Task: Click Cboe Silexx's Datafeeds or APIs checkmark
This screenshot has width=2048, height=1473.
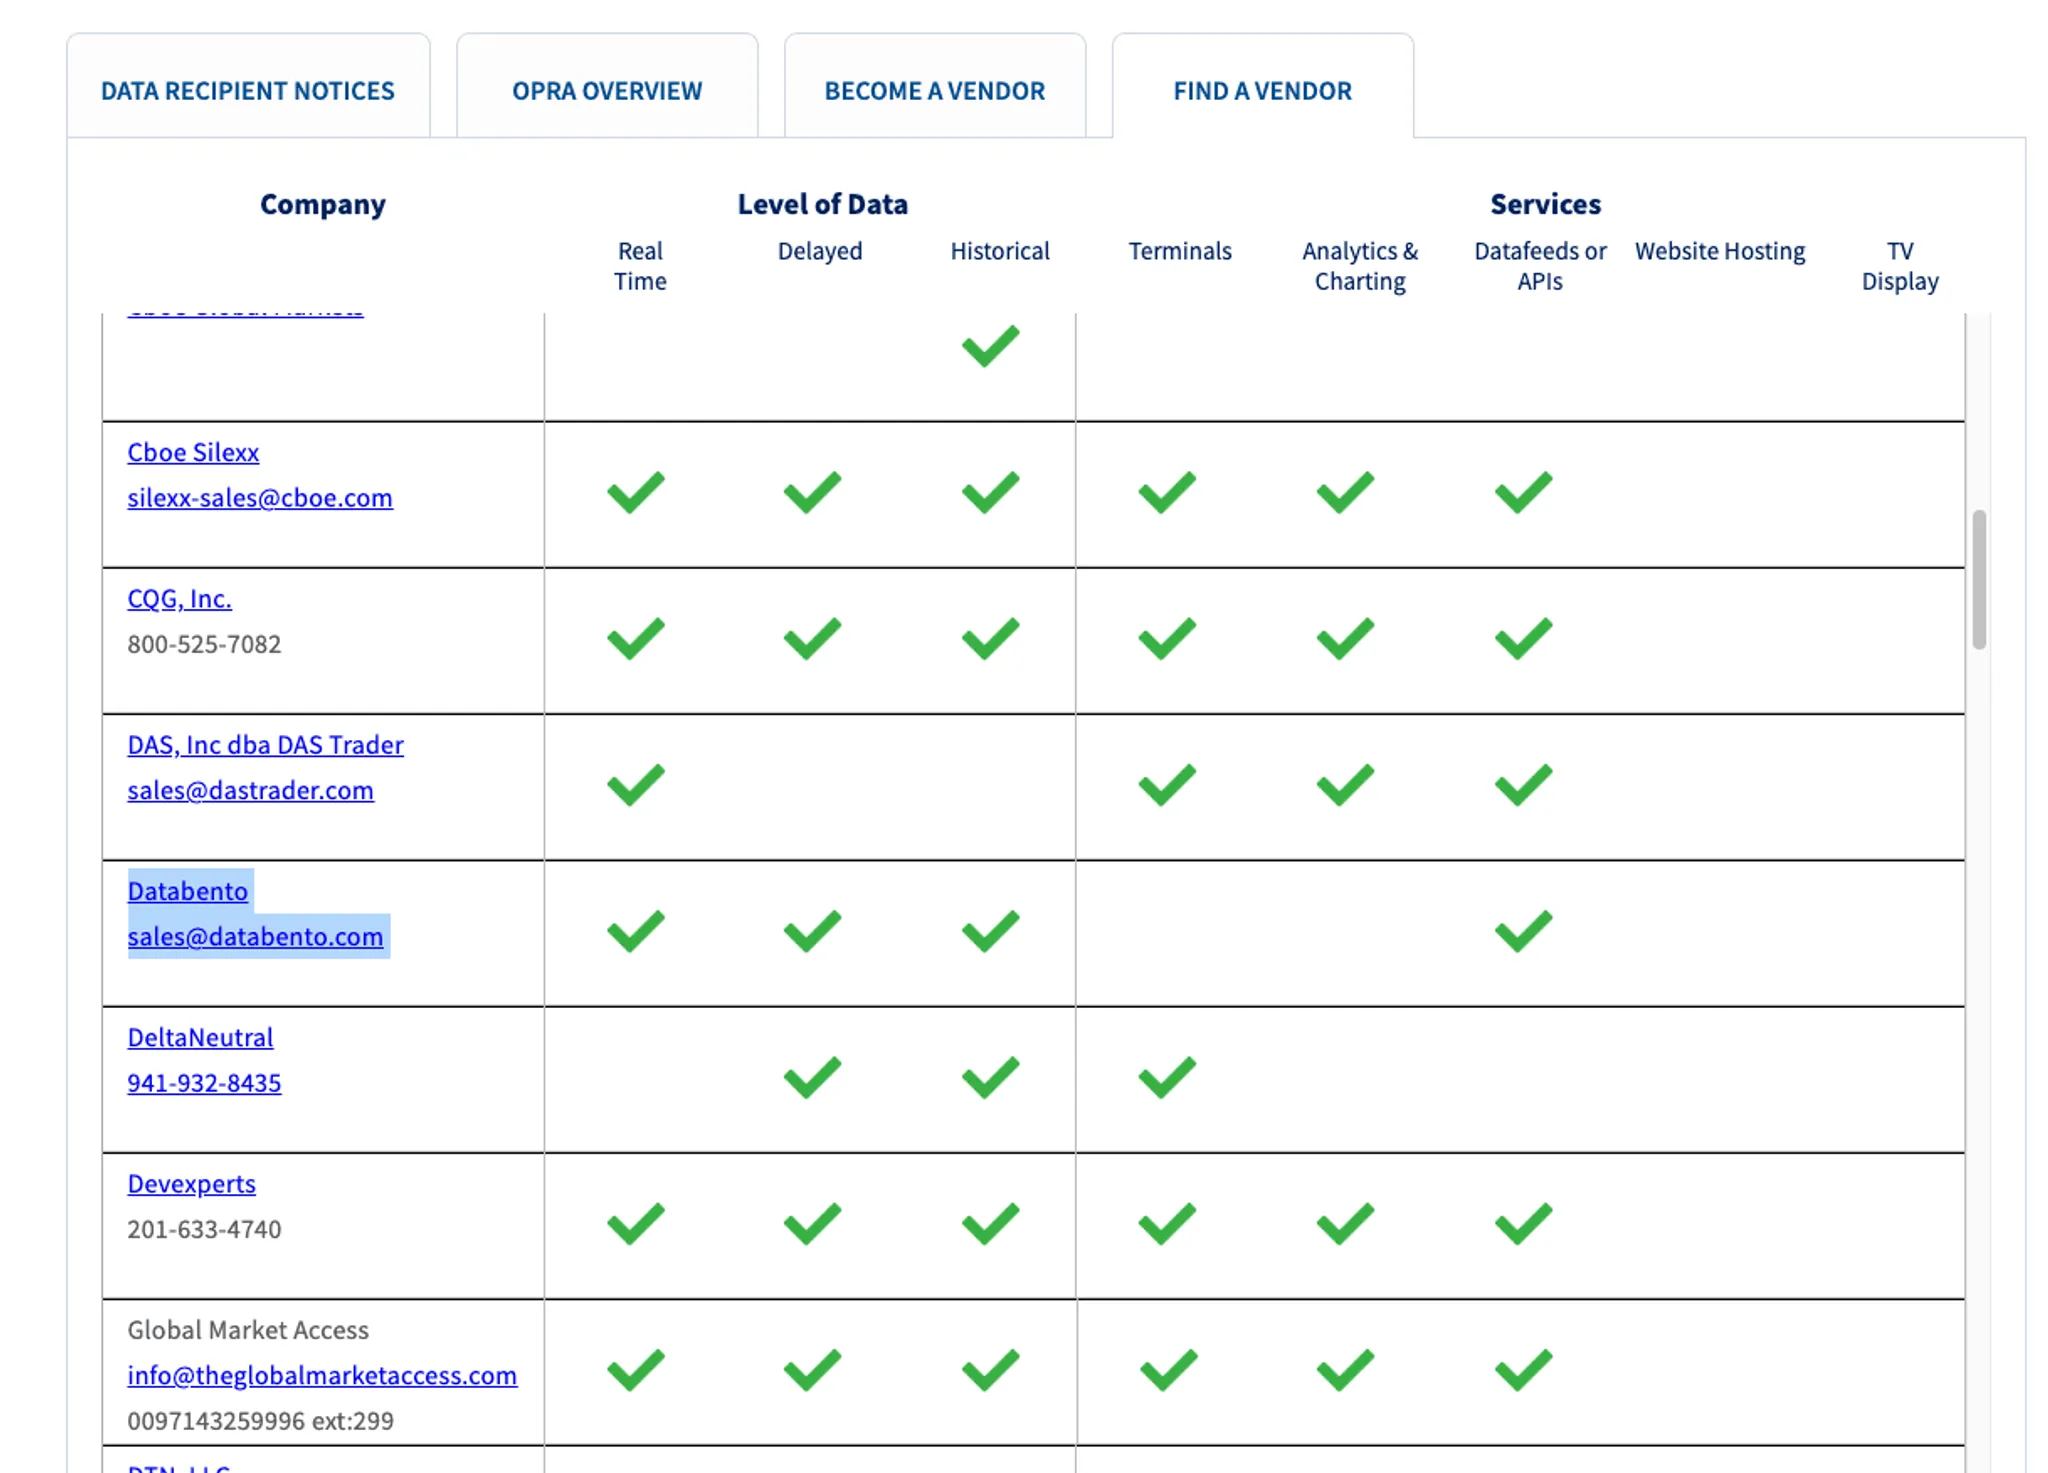Action: click(1524, 492)
